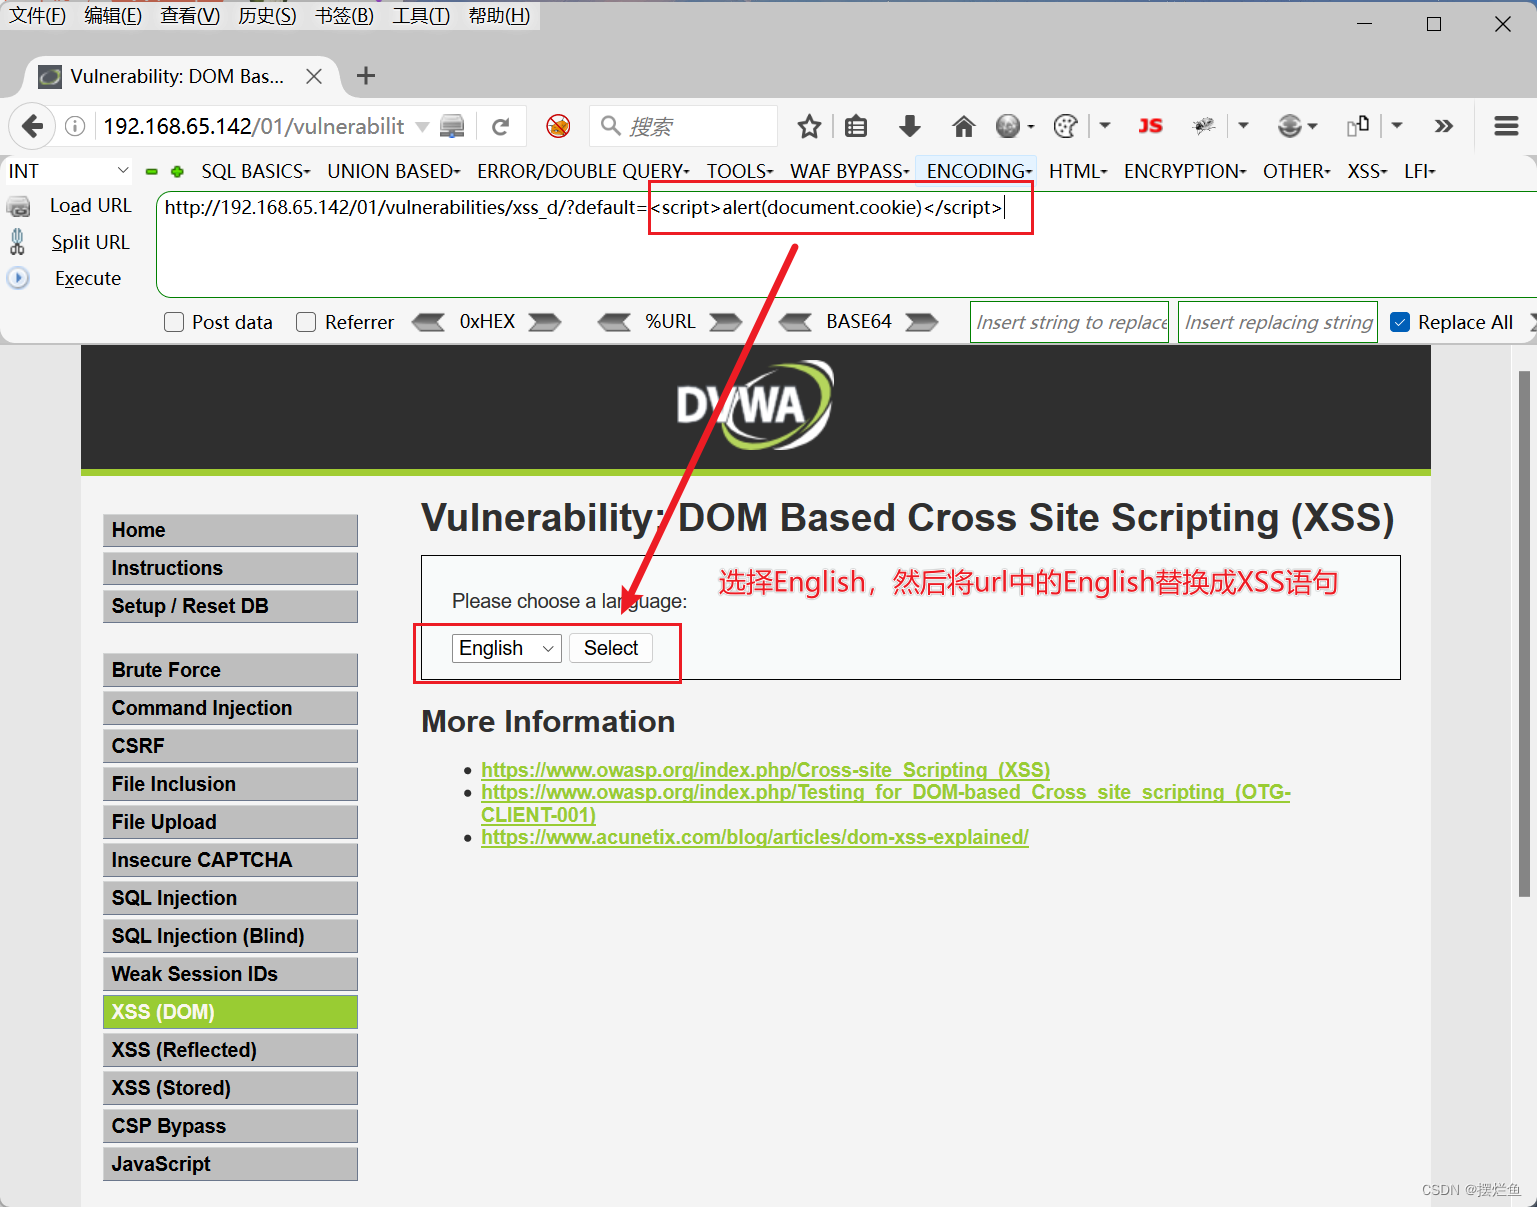This screenshot has height=1207, width=1537.
Task: Open the 文件(F) menu
Action: click(x=37, y=16)
